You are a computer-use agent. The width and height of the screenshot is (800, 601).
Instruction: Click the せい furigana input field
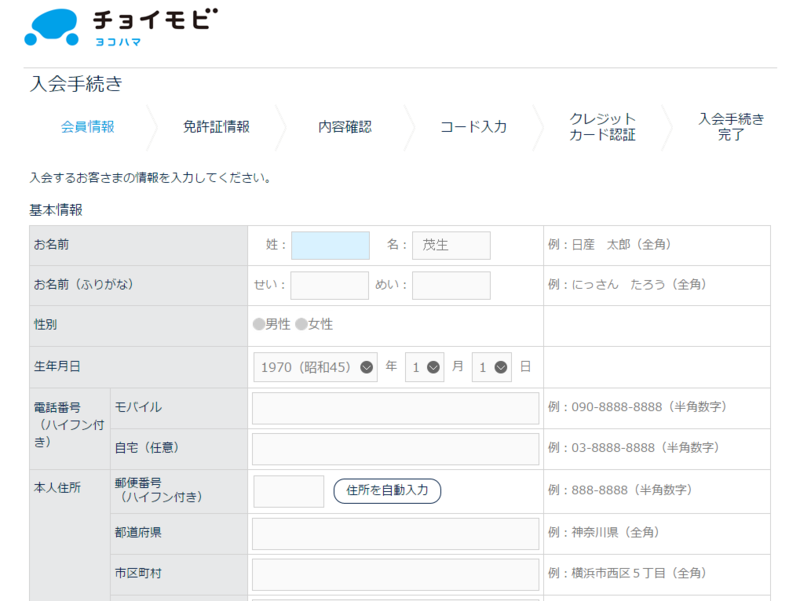point(331,286)
